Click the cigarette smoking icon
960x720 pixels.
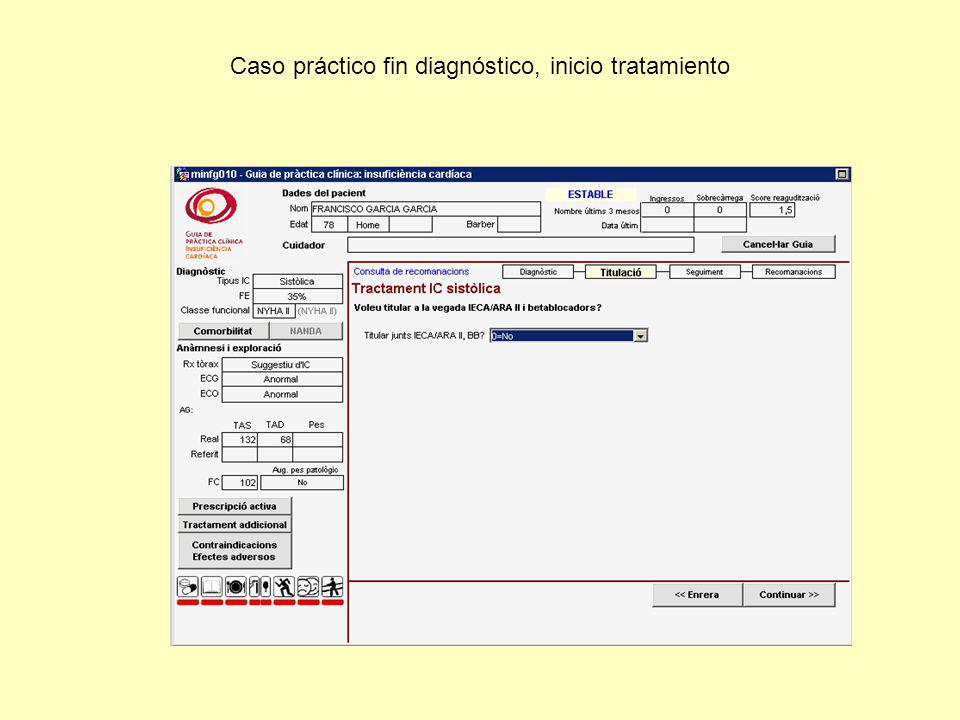(x=254, y=587)
